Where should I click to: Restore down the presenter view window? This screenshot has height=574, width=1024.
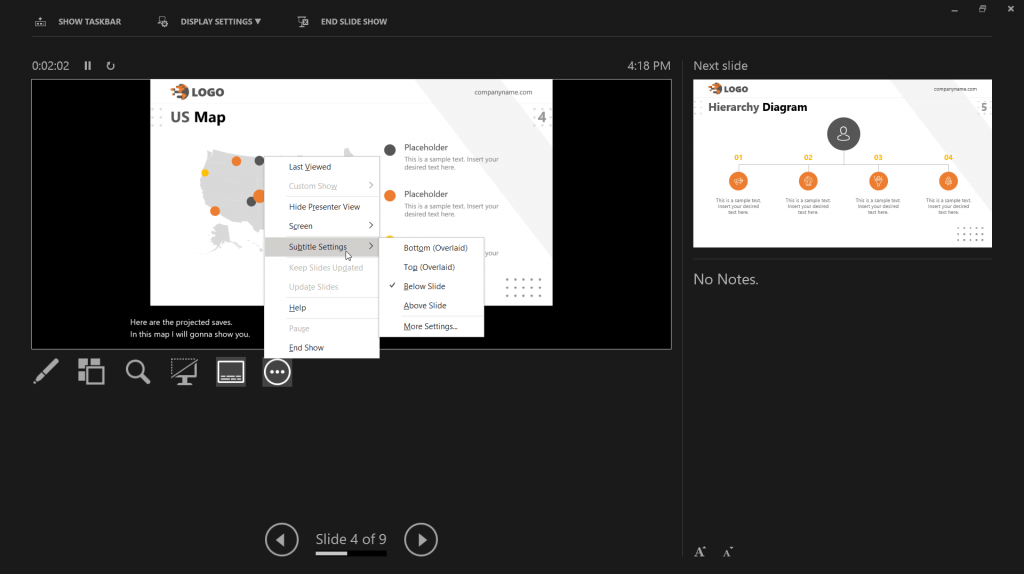pyautogui.click(x=982, y=9)
